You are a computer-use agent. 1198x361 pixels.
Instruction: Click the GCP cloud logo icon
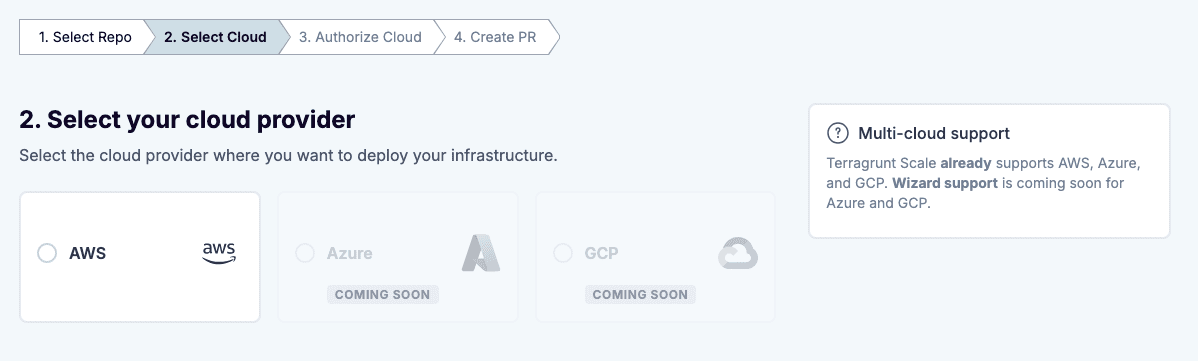coord(738,253)
